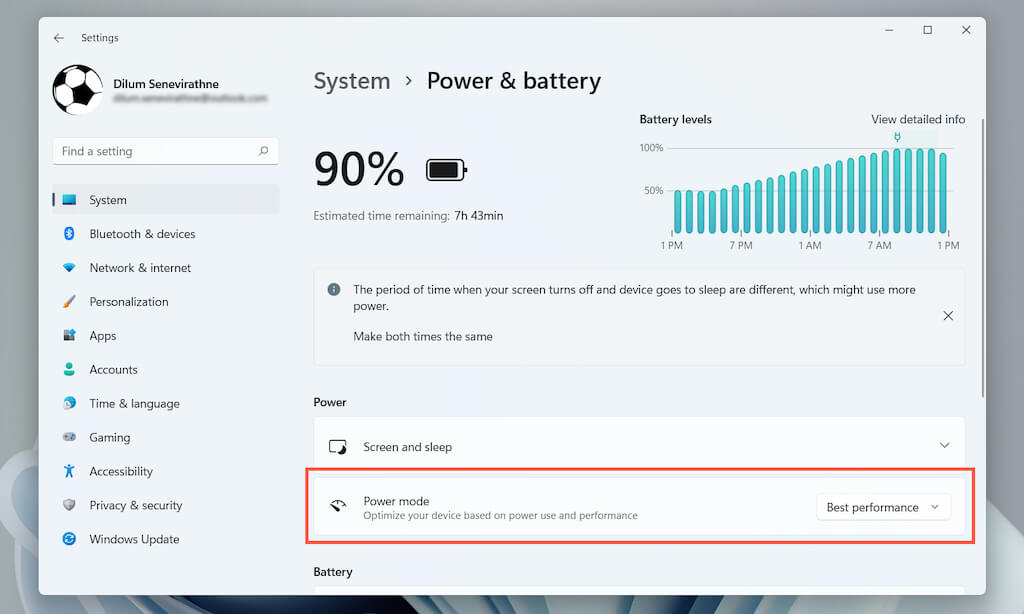The width and height of the screenshot is (1024, 614).
Task: Click the Network & internet Wi-Fi icon
Action: [70, 268]
